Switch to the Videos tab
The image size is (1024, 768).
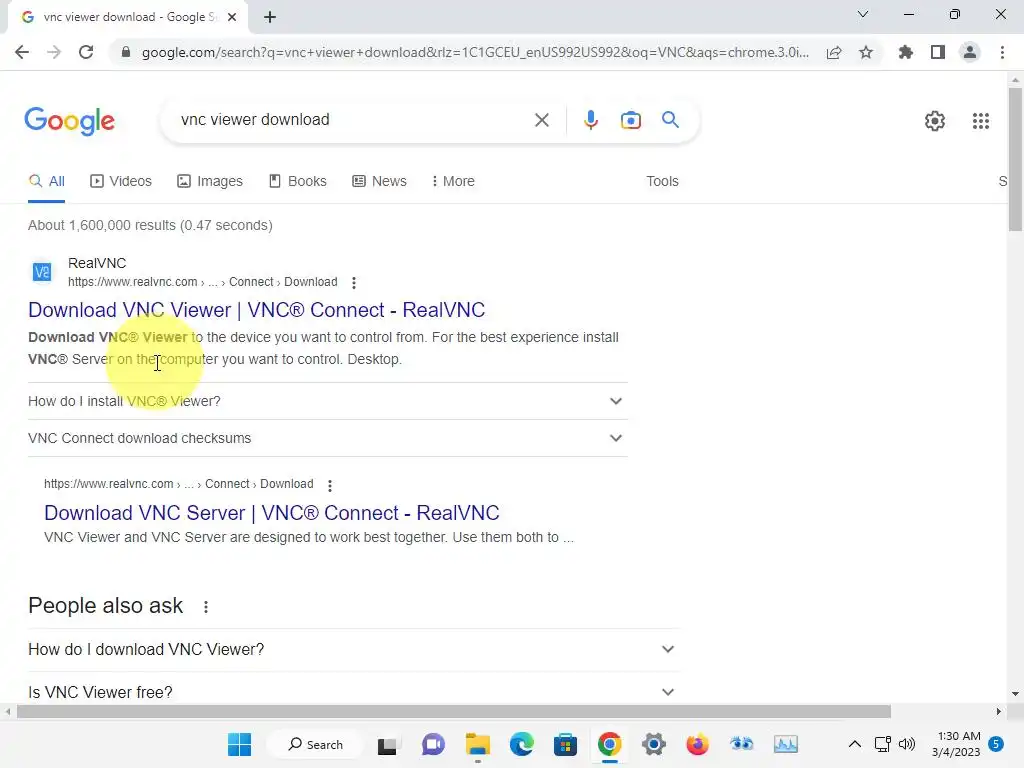point(121,182)
